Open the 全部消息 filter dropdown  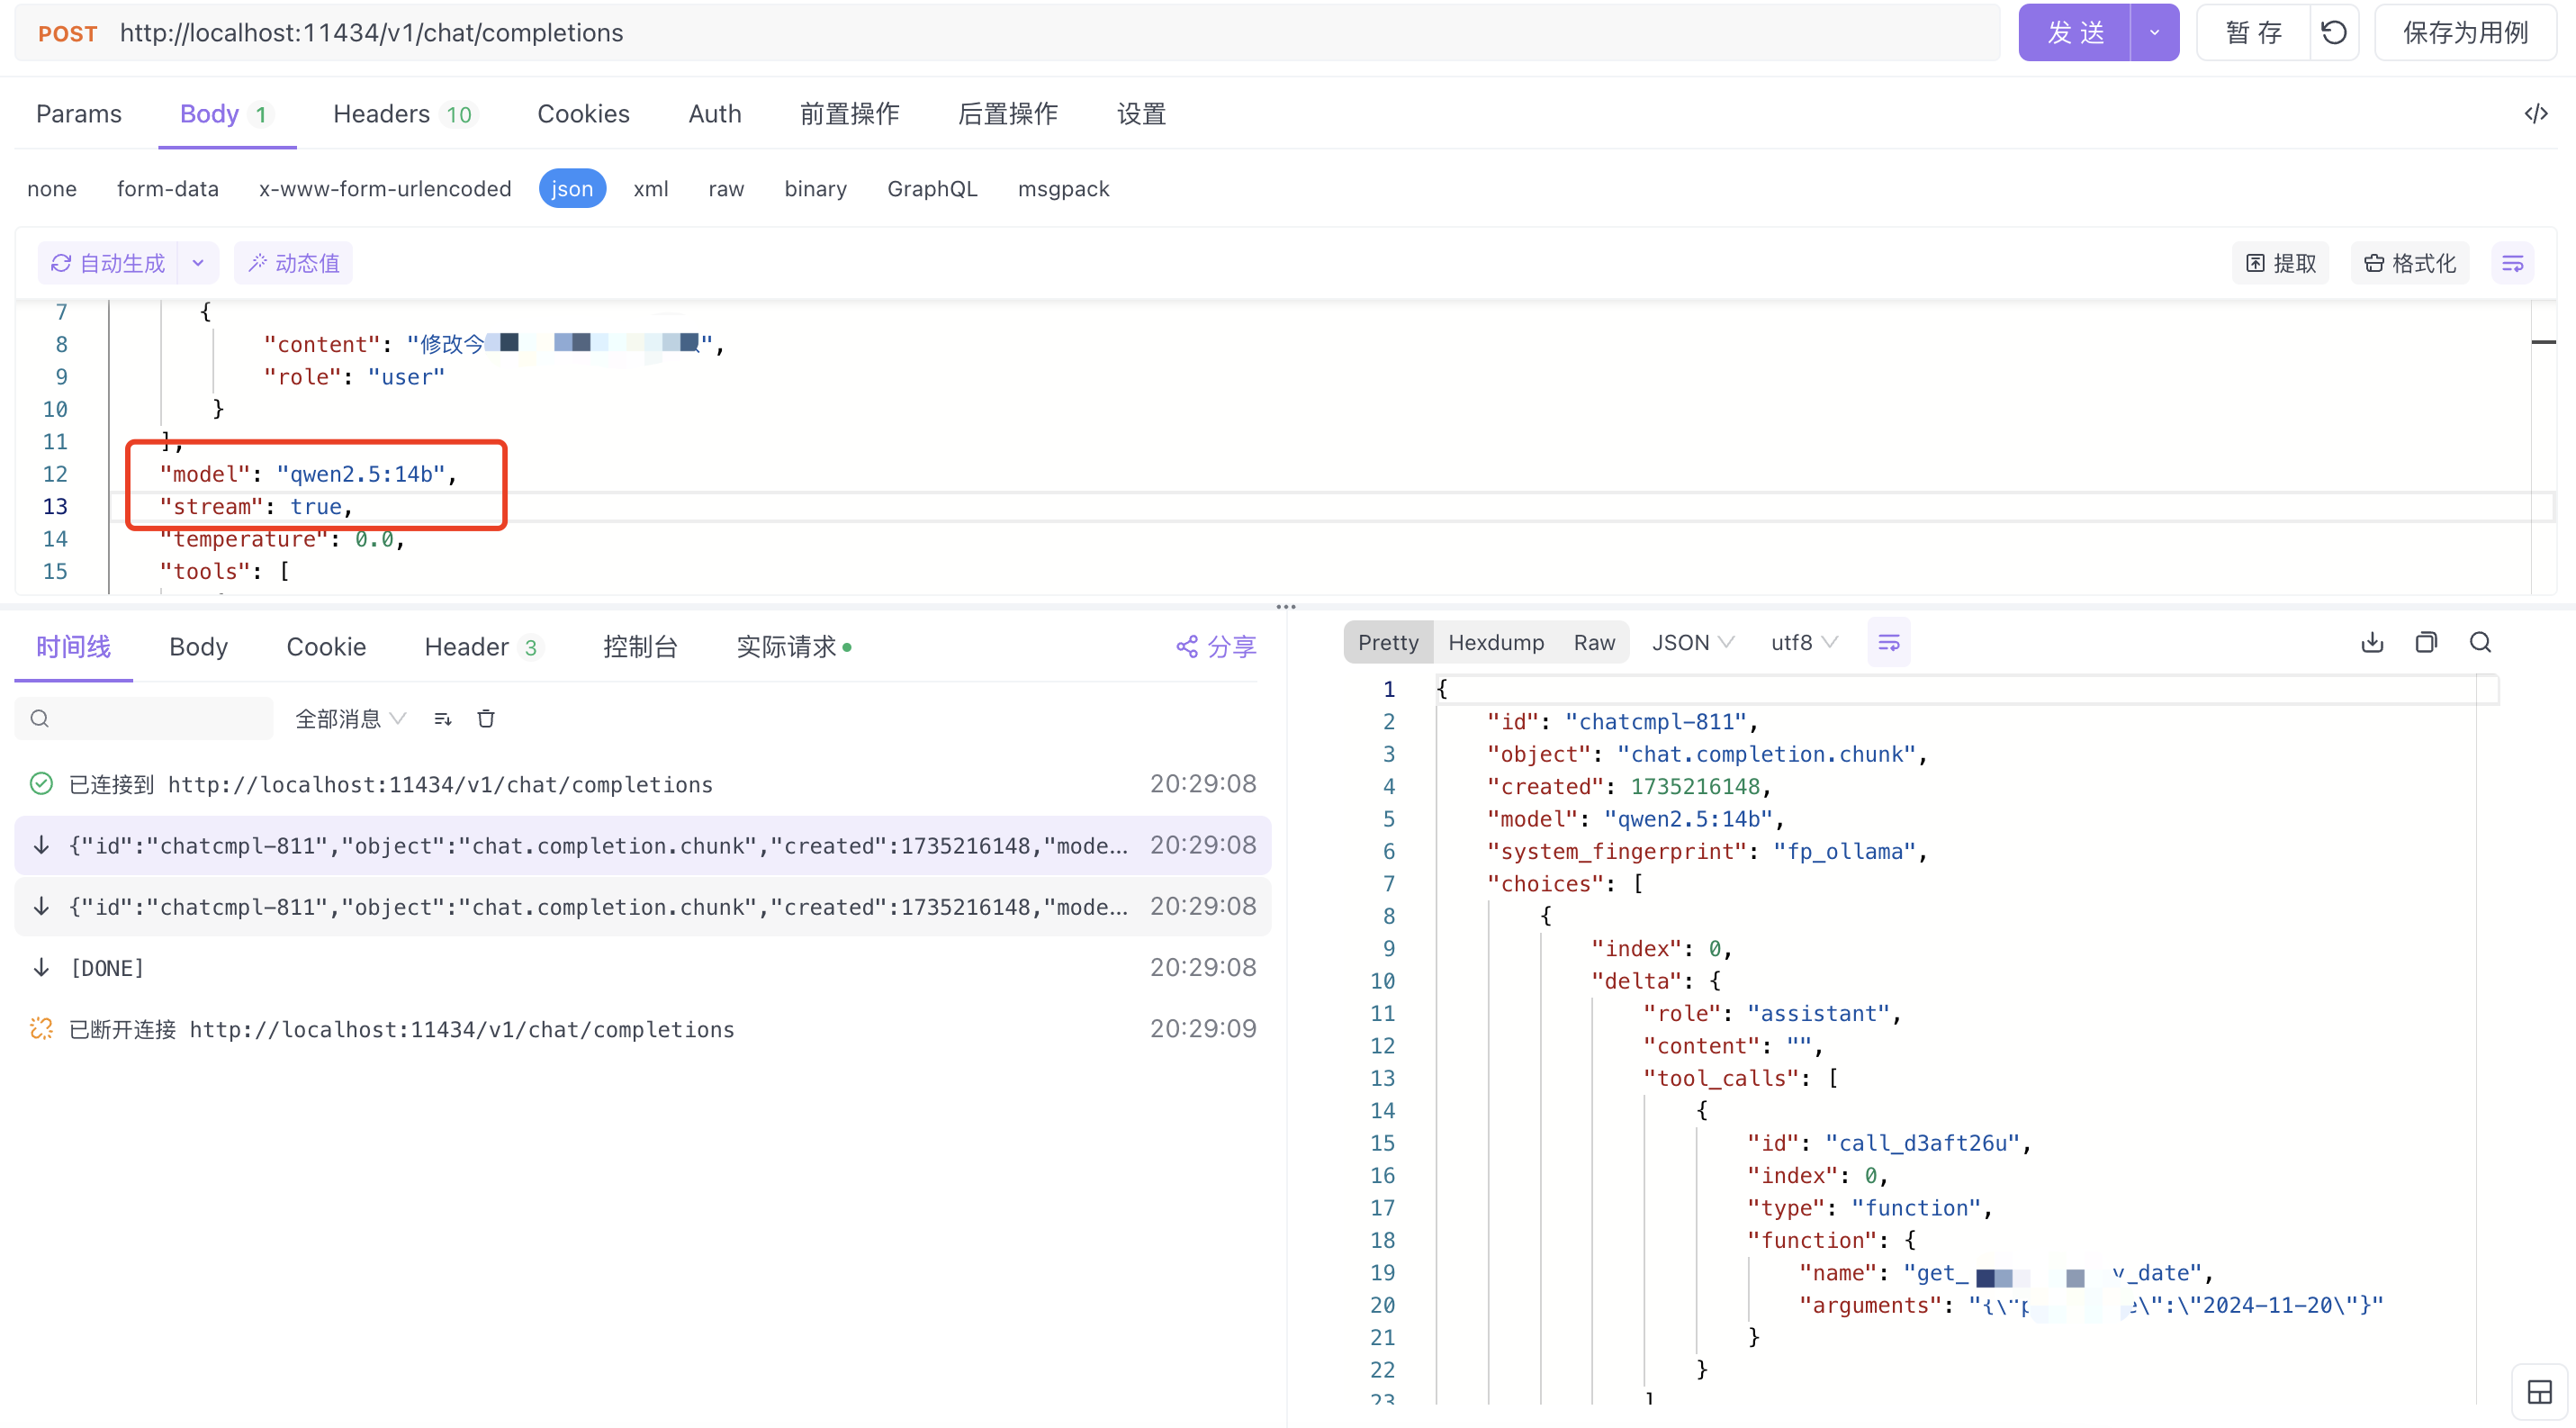350,719
